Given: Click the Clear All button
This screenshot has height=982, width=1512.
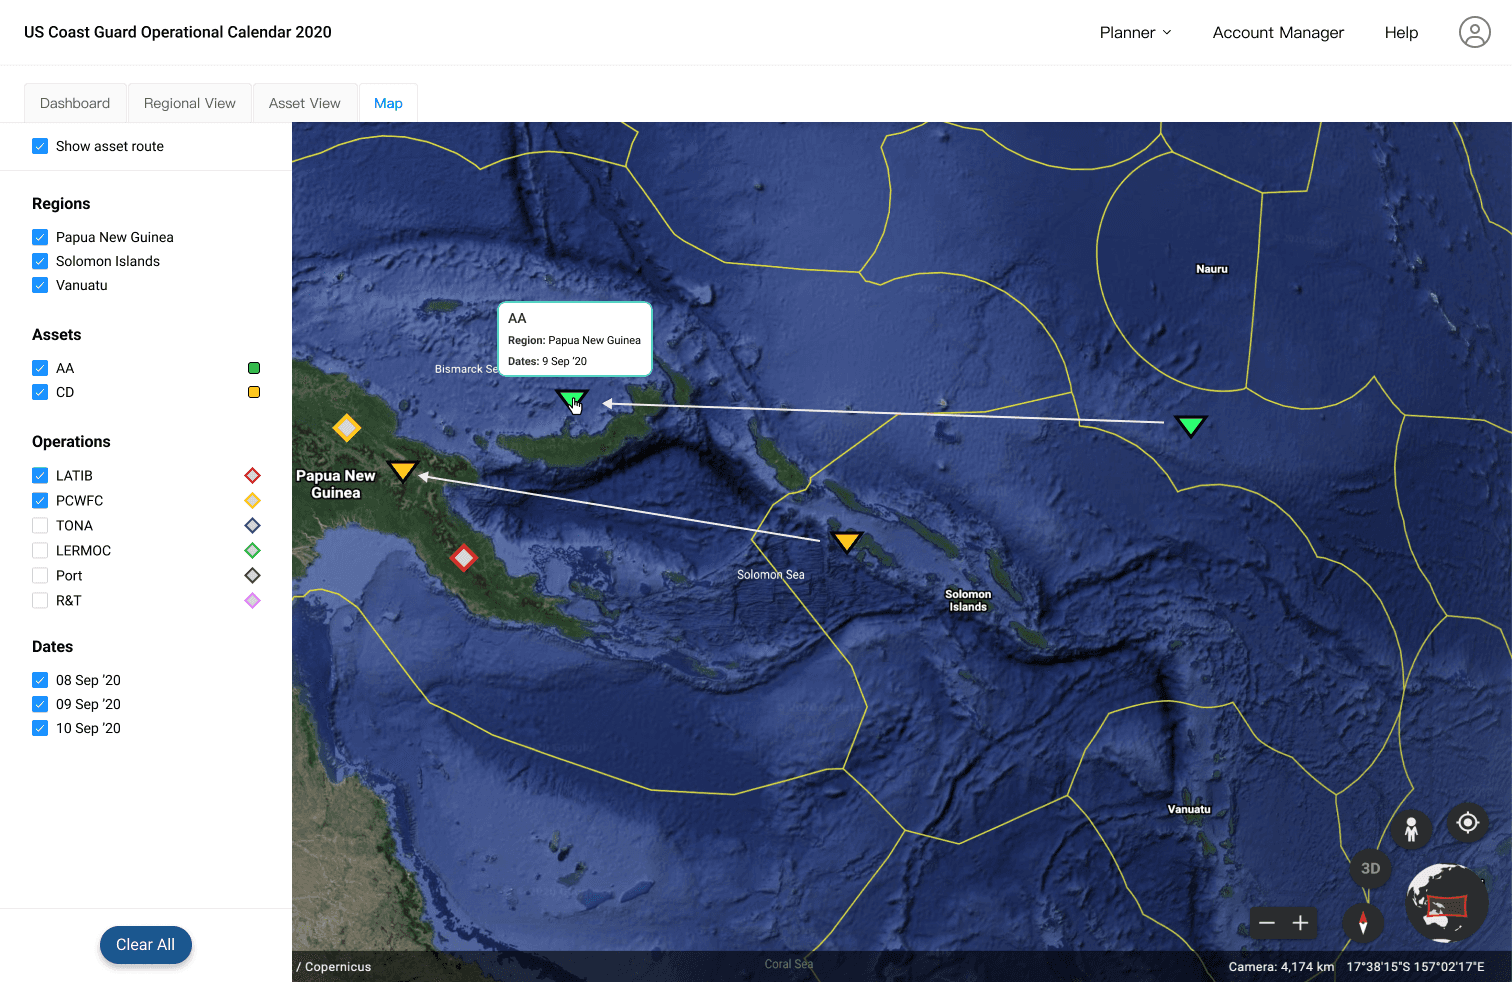Looking at the screenshot, I should coord(145,944).
